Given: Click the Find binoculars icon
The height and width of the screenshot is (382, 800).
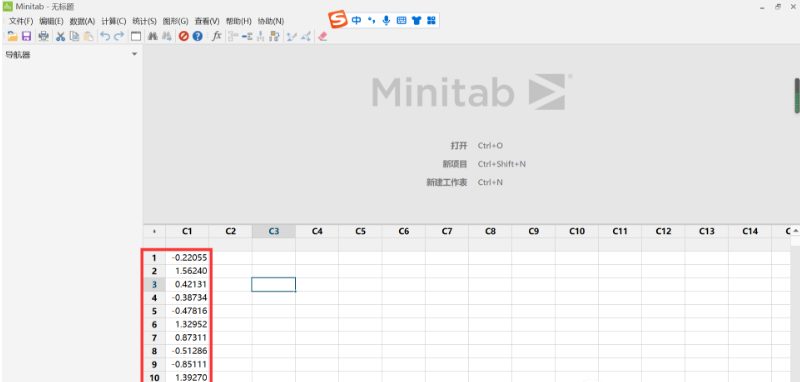Looking at the screenshot, I should [152, 36].
